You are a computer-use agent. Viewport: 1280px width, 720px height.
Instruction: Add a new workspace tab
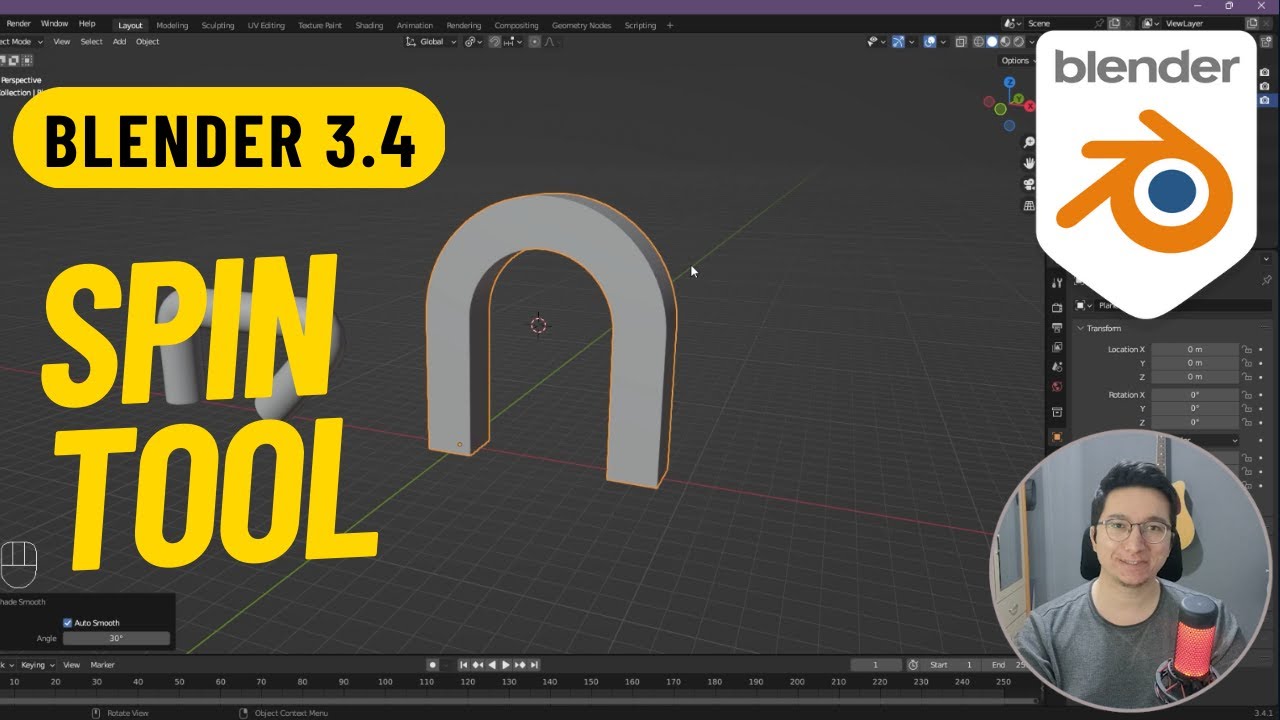click(670, 25)
